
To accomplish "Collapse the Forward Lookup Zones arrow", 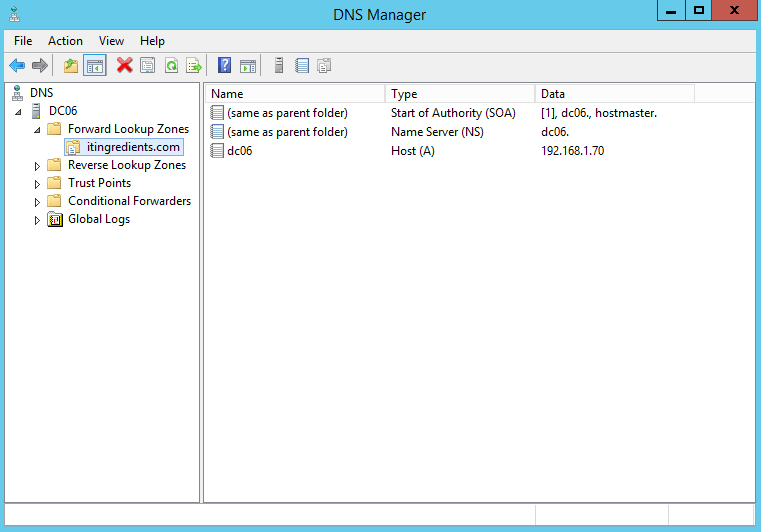I will 38,130.
